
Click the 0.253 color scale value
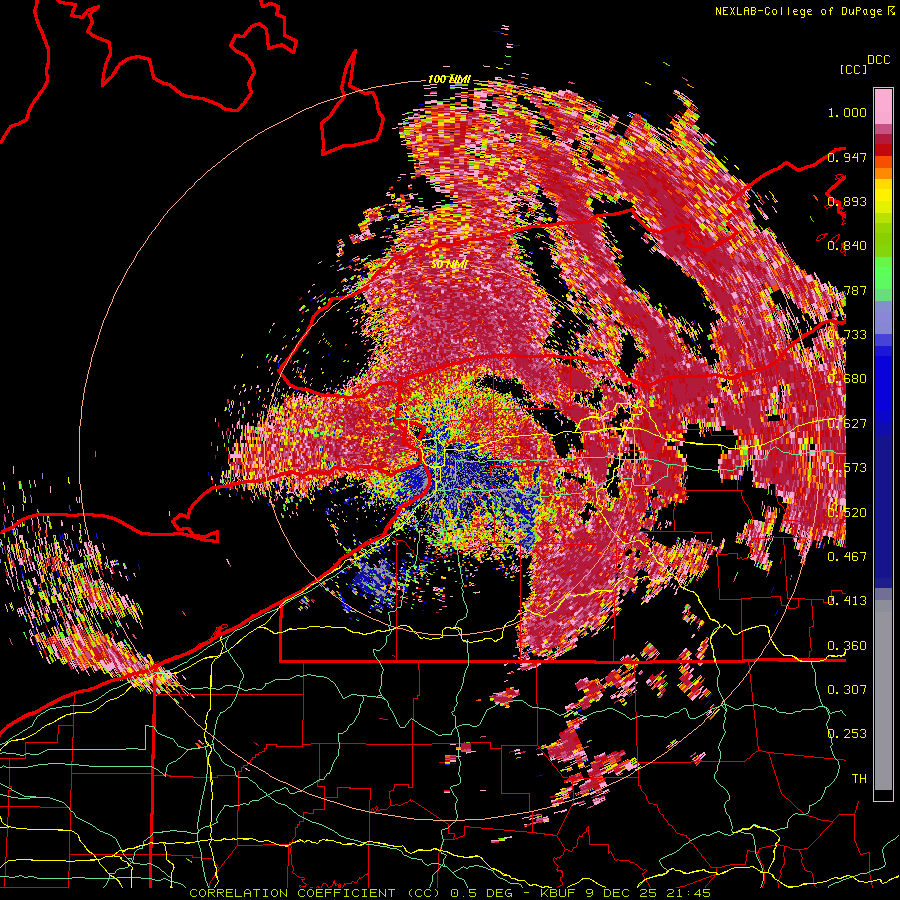(x=847, y=734)
